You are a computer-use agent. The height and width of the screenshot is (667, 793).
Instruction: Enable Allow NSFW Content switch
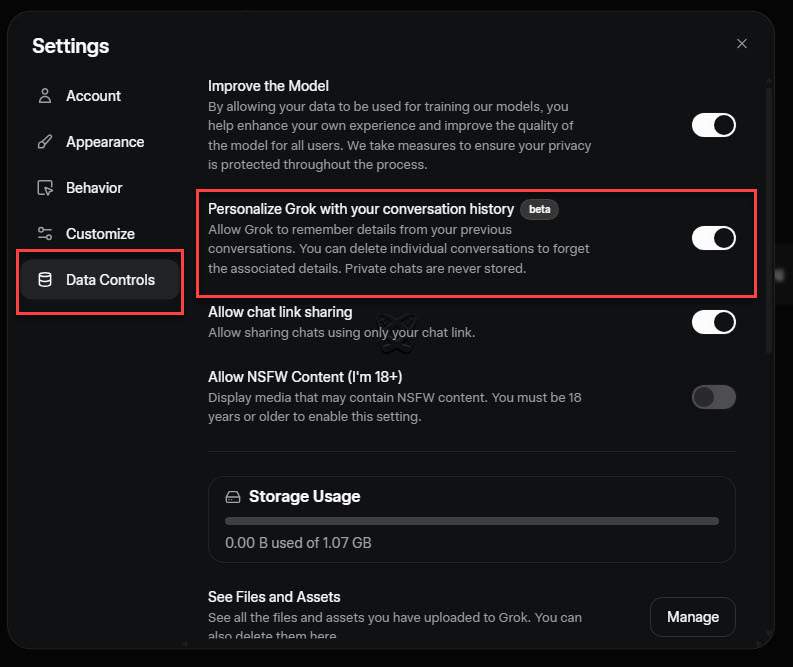[714, 397]
